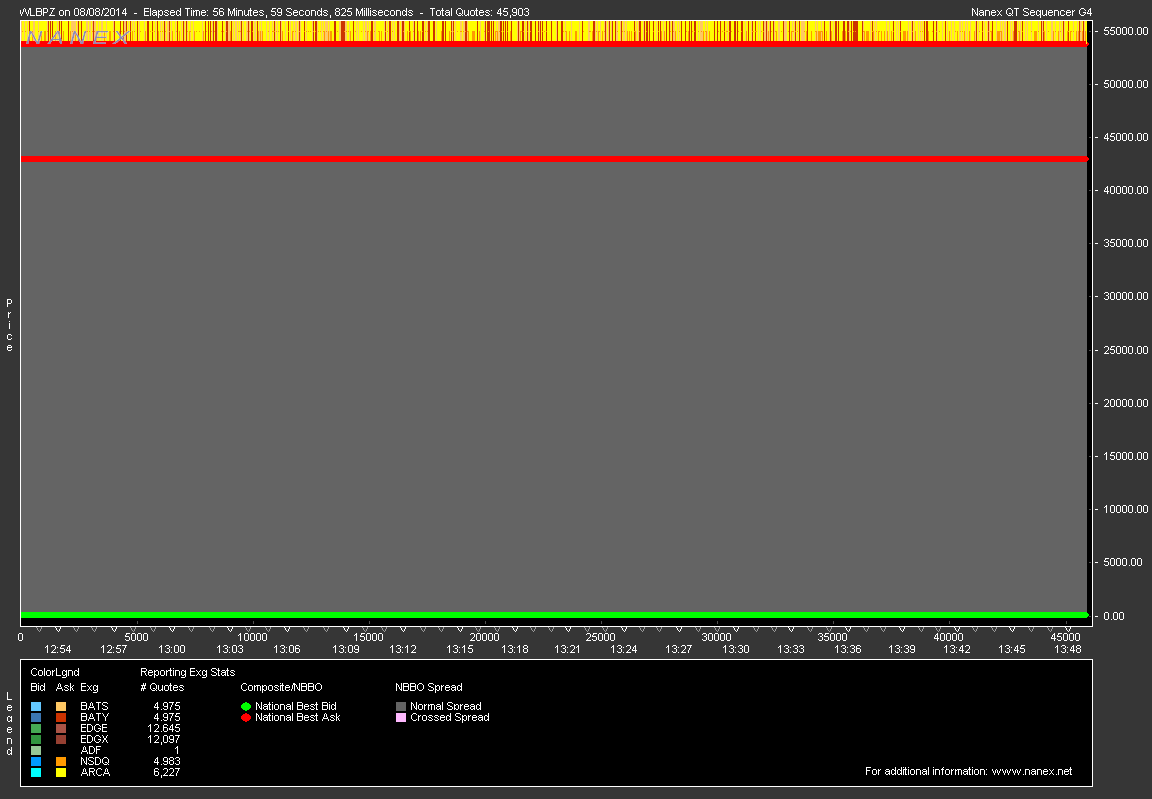Click the green best bid line at 0.00
The image size is (1152, 799).
click(554, 615)
